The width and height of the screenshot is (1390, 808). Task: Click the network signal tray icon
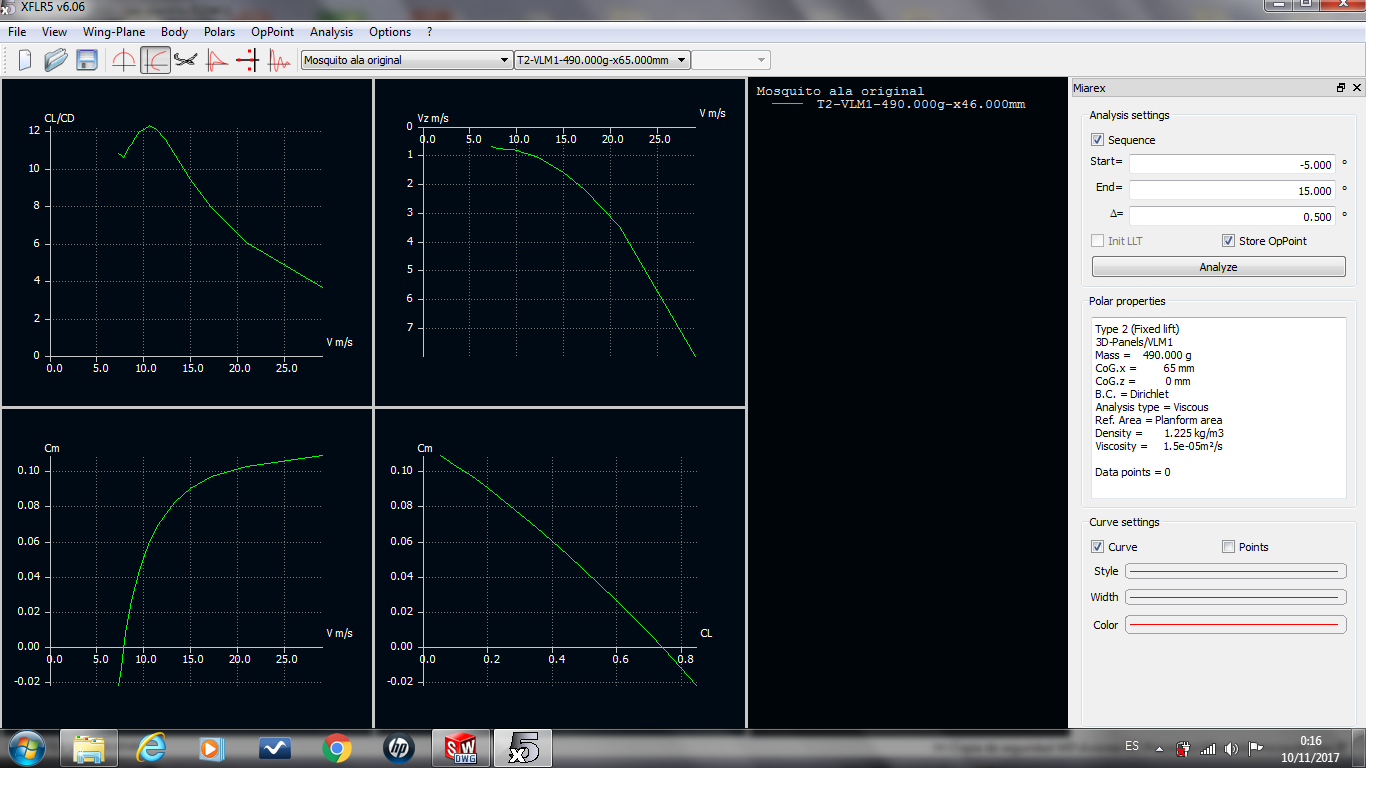pos(1207,748)
